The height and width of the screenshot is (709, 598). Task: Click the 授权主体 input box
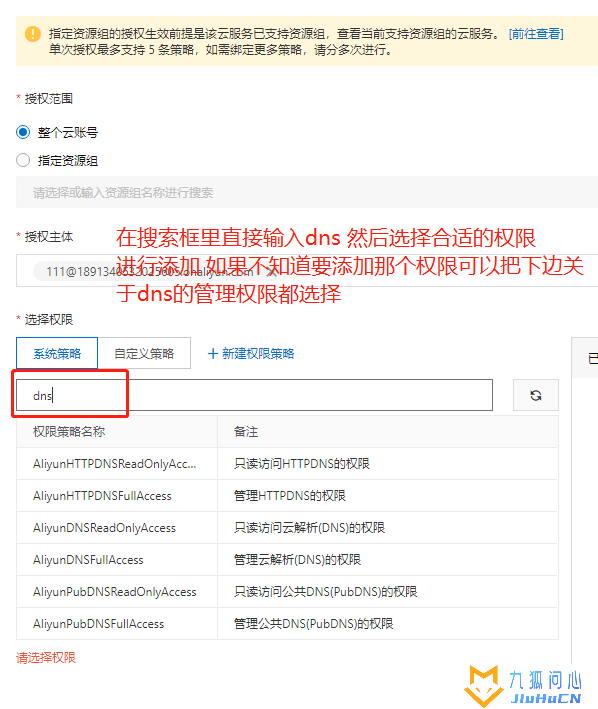pos(307,270)
